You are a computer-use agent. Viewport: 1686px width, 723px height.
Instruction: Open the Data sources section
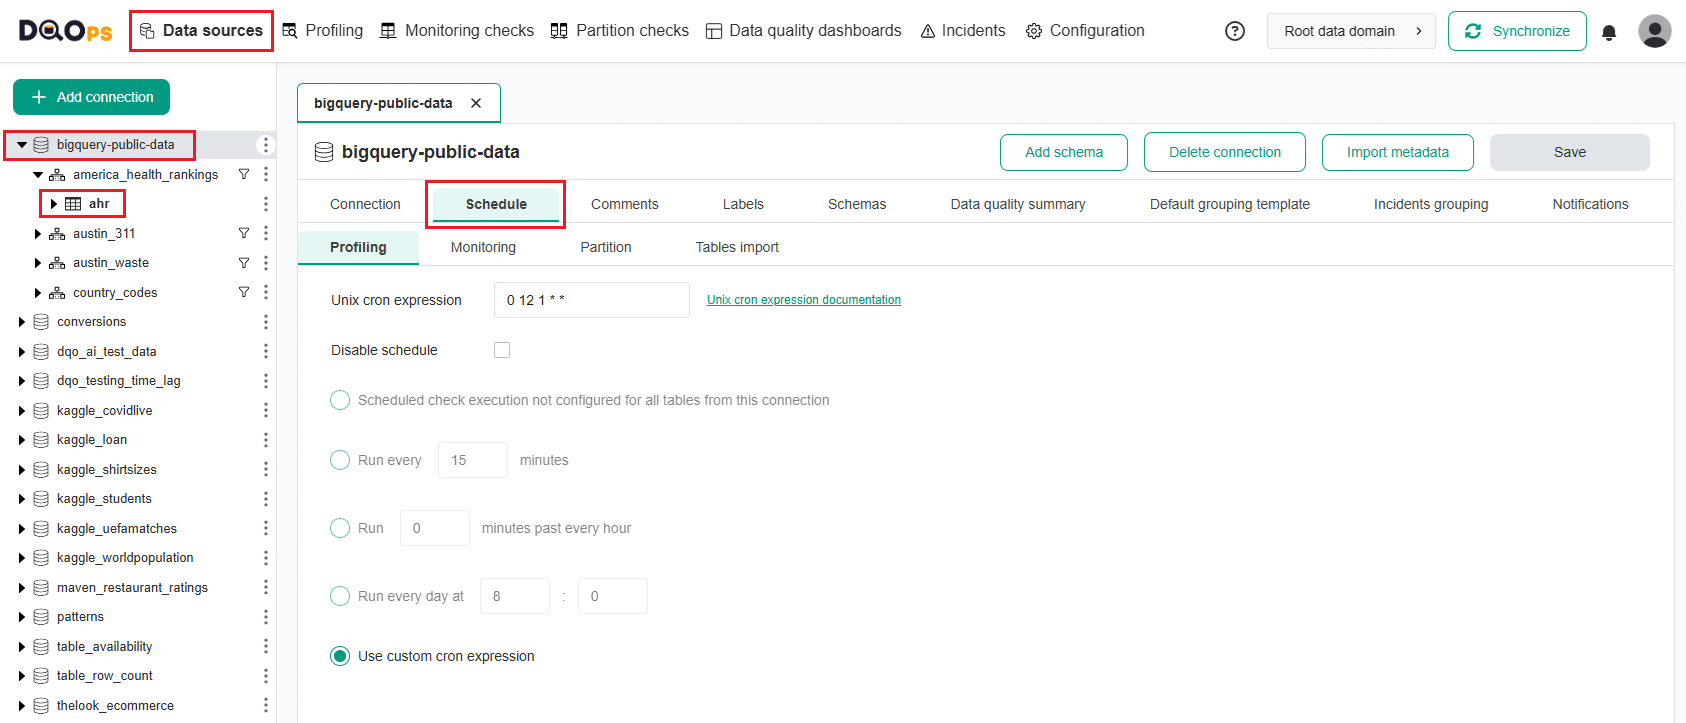point(201,31)
